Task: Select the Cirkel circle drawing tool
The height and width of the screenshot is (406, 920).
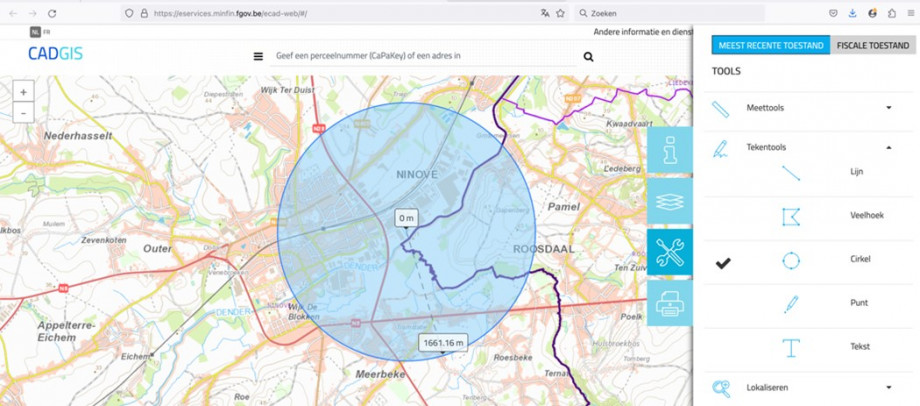Action: (791, 260)
